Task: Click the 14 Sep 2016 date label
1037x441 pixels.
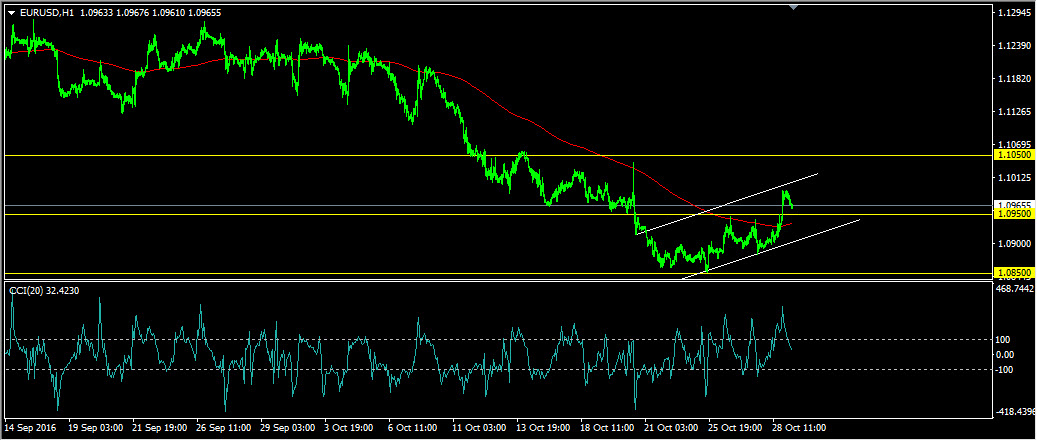Action: click(30, 428)
